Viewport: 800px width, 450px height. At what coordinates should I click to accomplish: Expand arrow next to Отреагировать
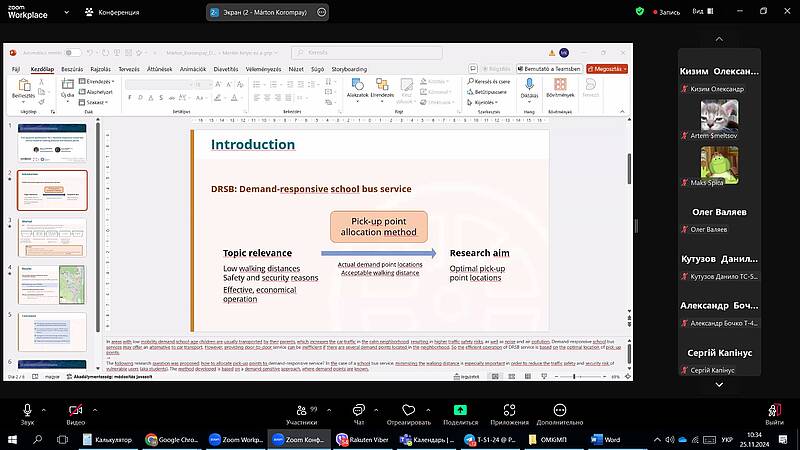point(428,410)
